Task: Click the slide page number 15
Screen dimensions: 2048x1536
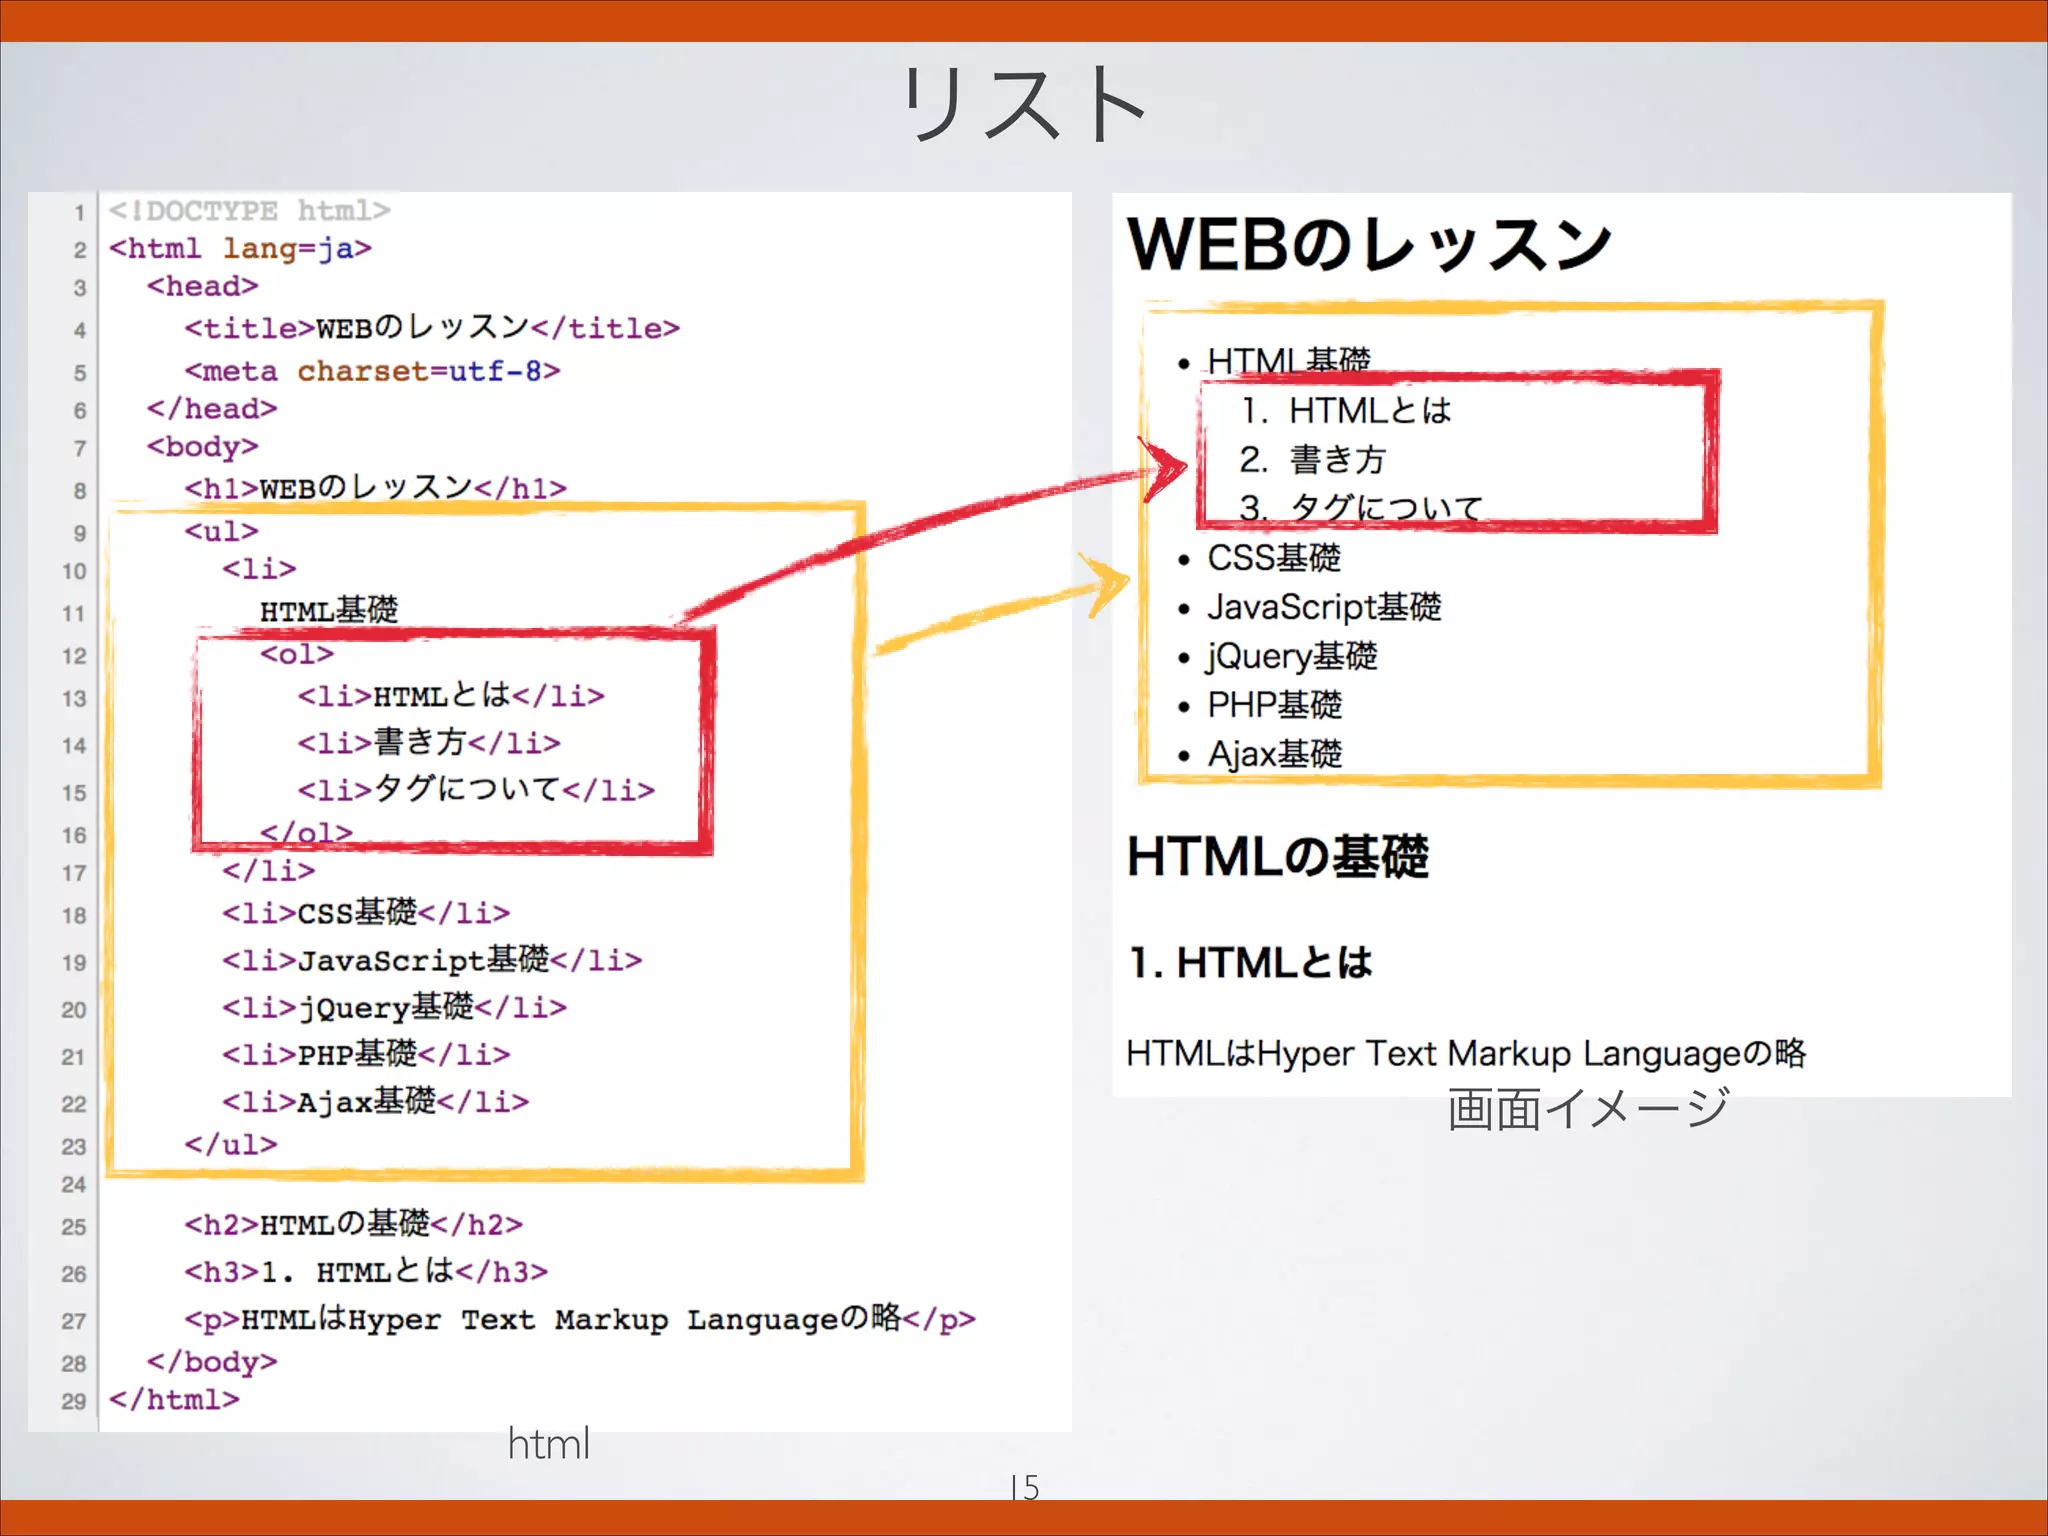Action: click(x=1024, y=1487)
